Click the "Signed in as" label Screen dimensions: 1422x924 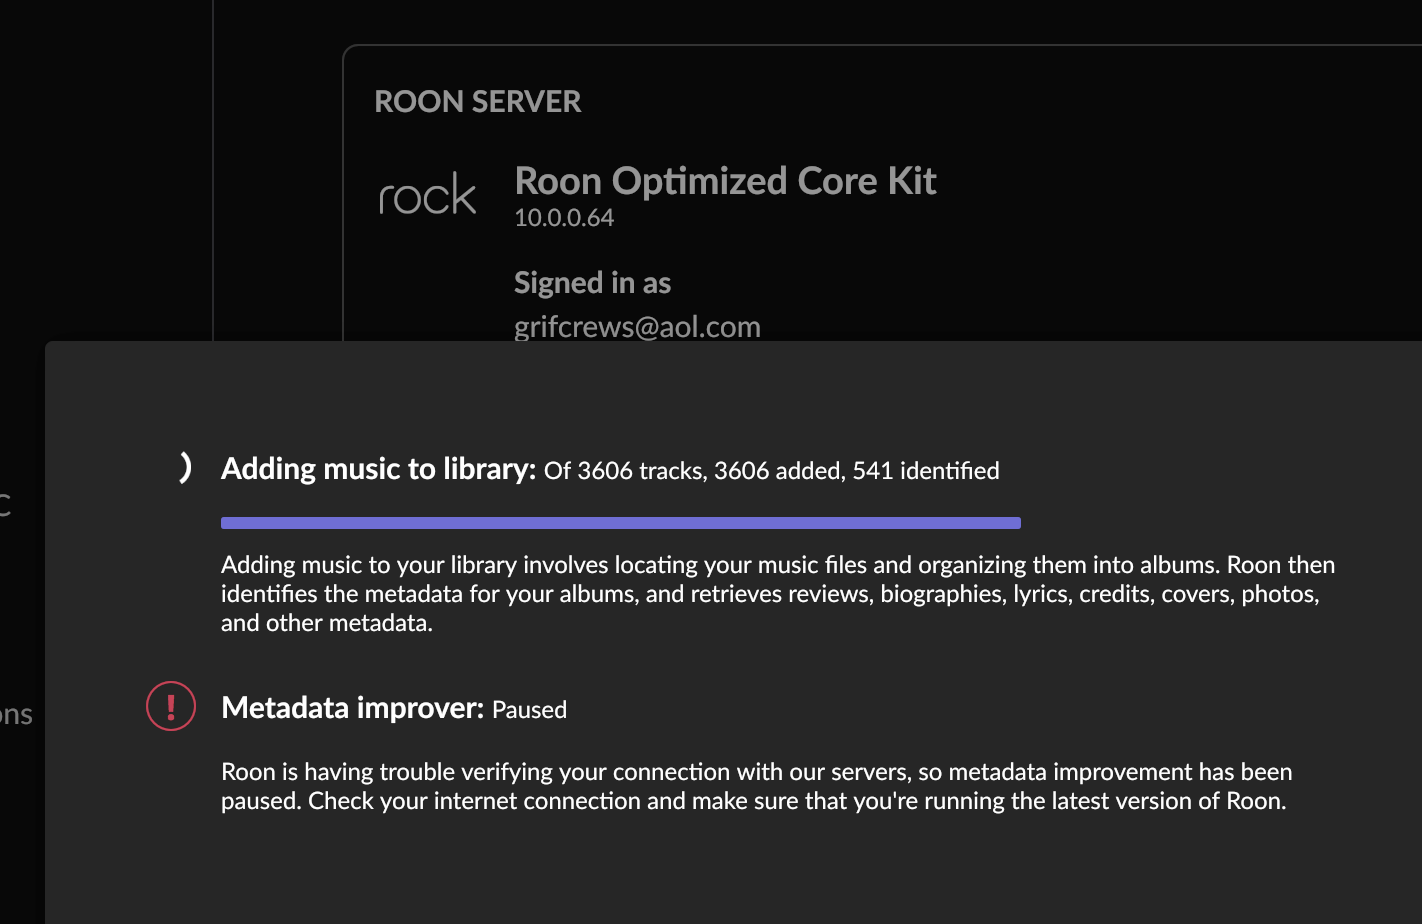click(x=592, y=283)
